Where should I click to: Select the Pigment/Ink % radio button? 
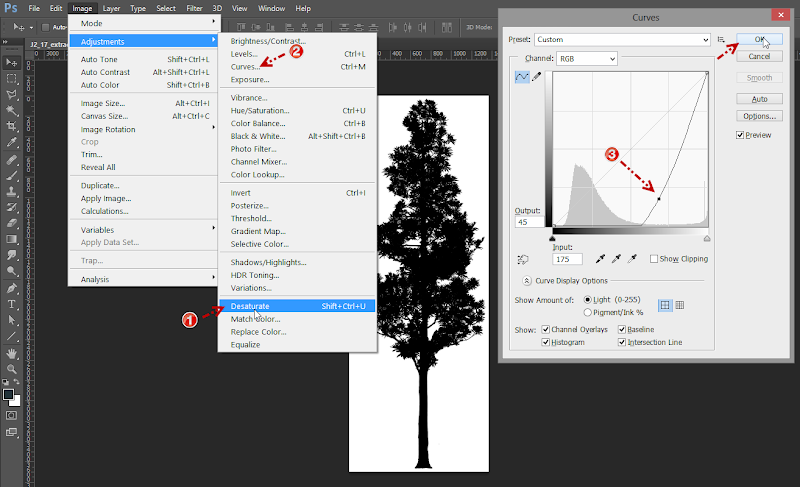tap(587, 313)
